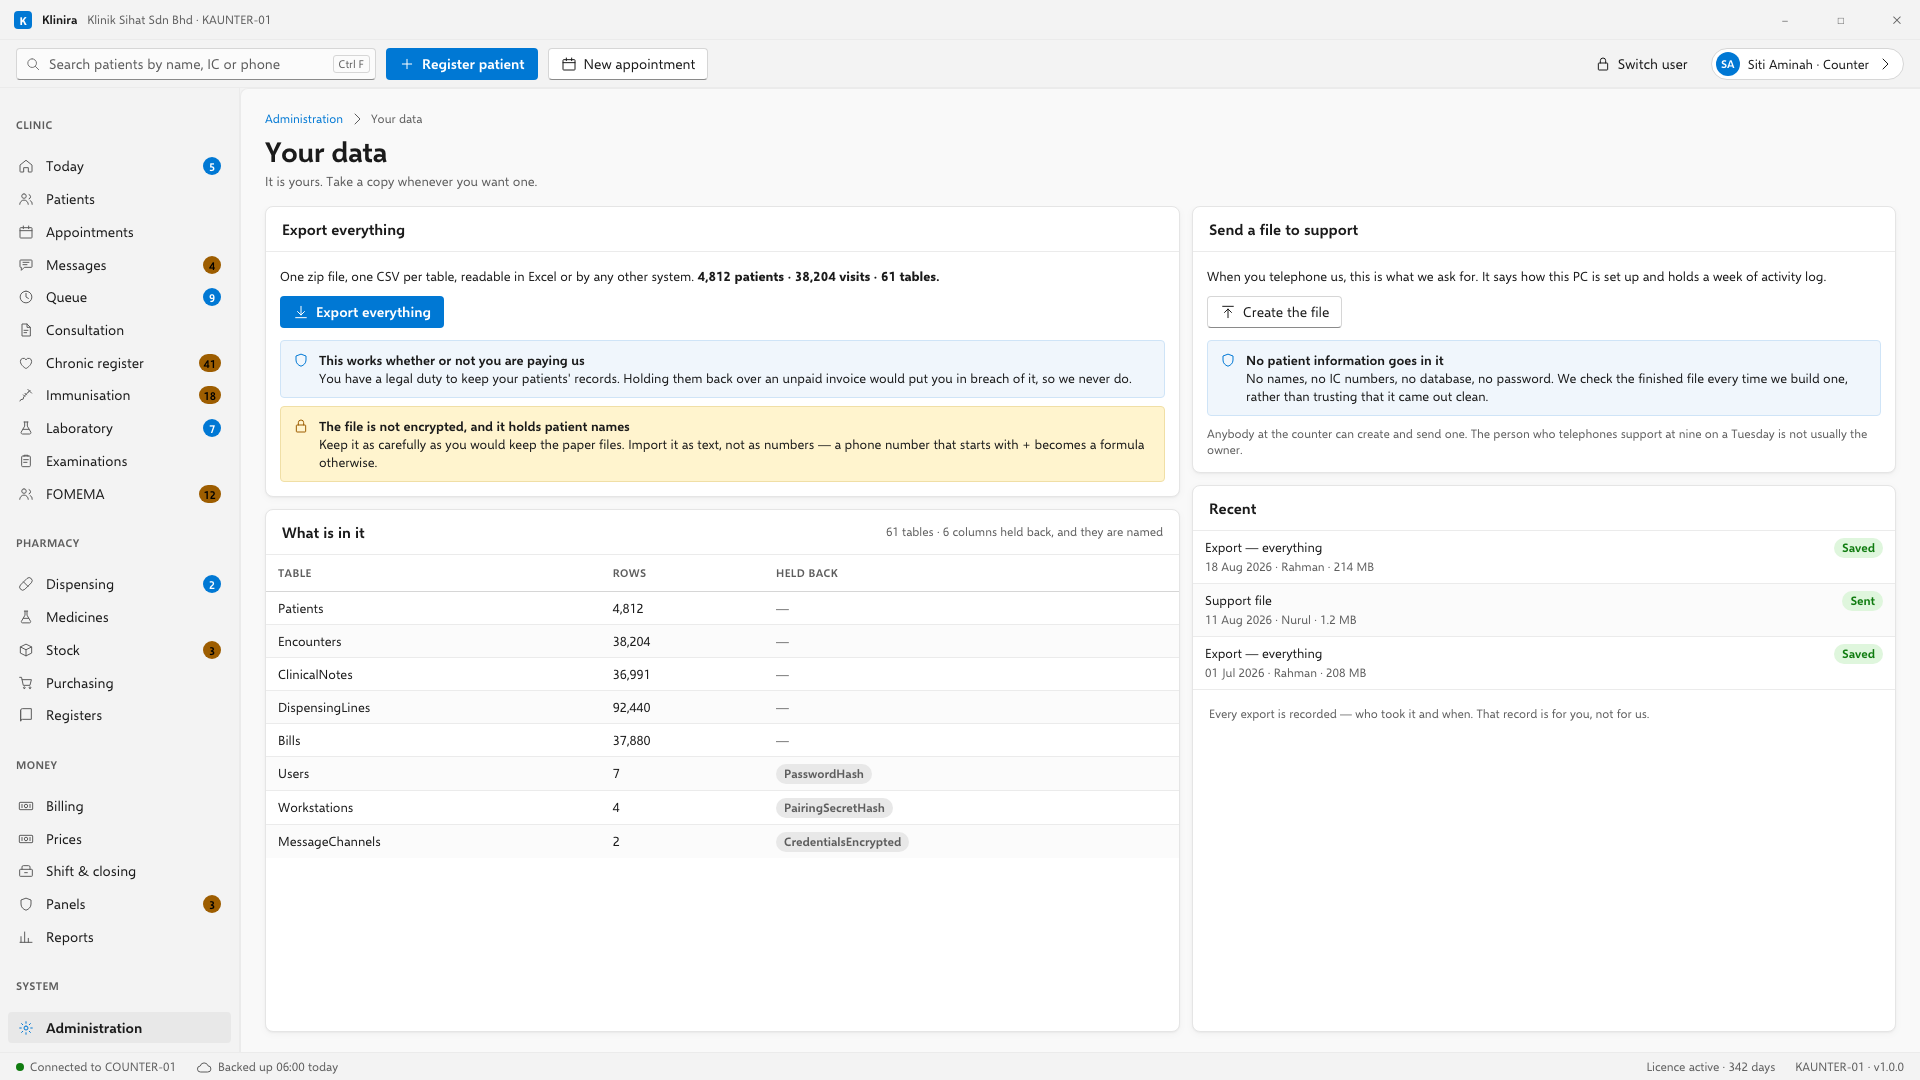Select the Messages sidebar item
This screenshot has width=1920, height=1080.
[119, 265]
